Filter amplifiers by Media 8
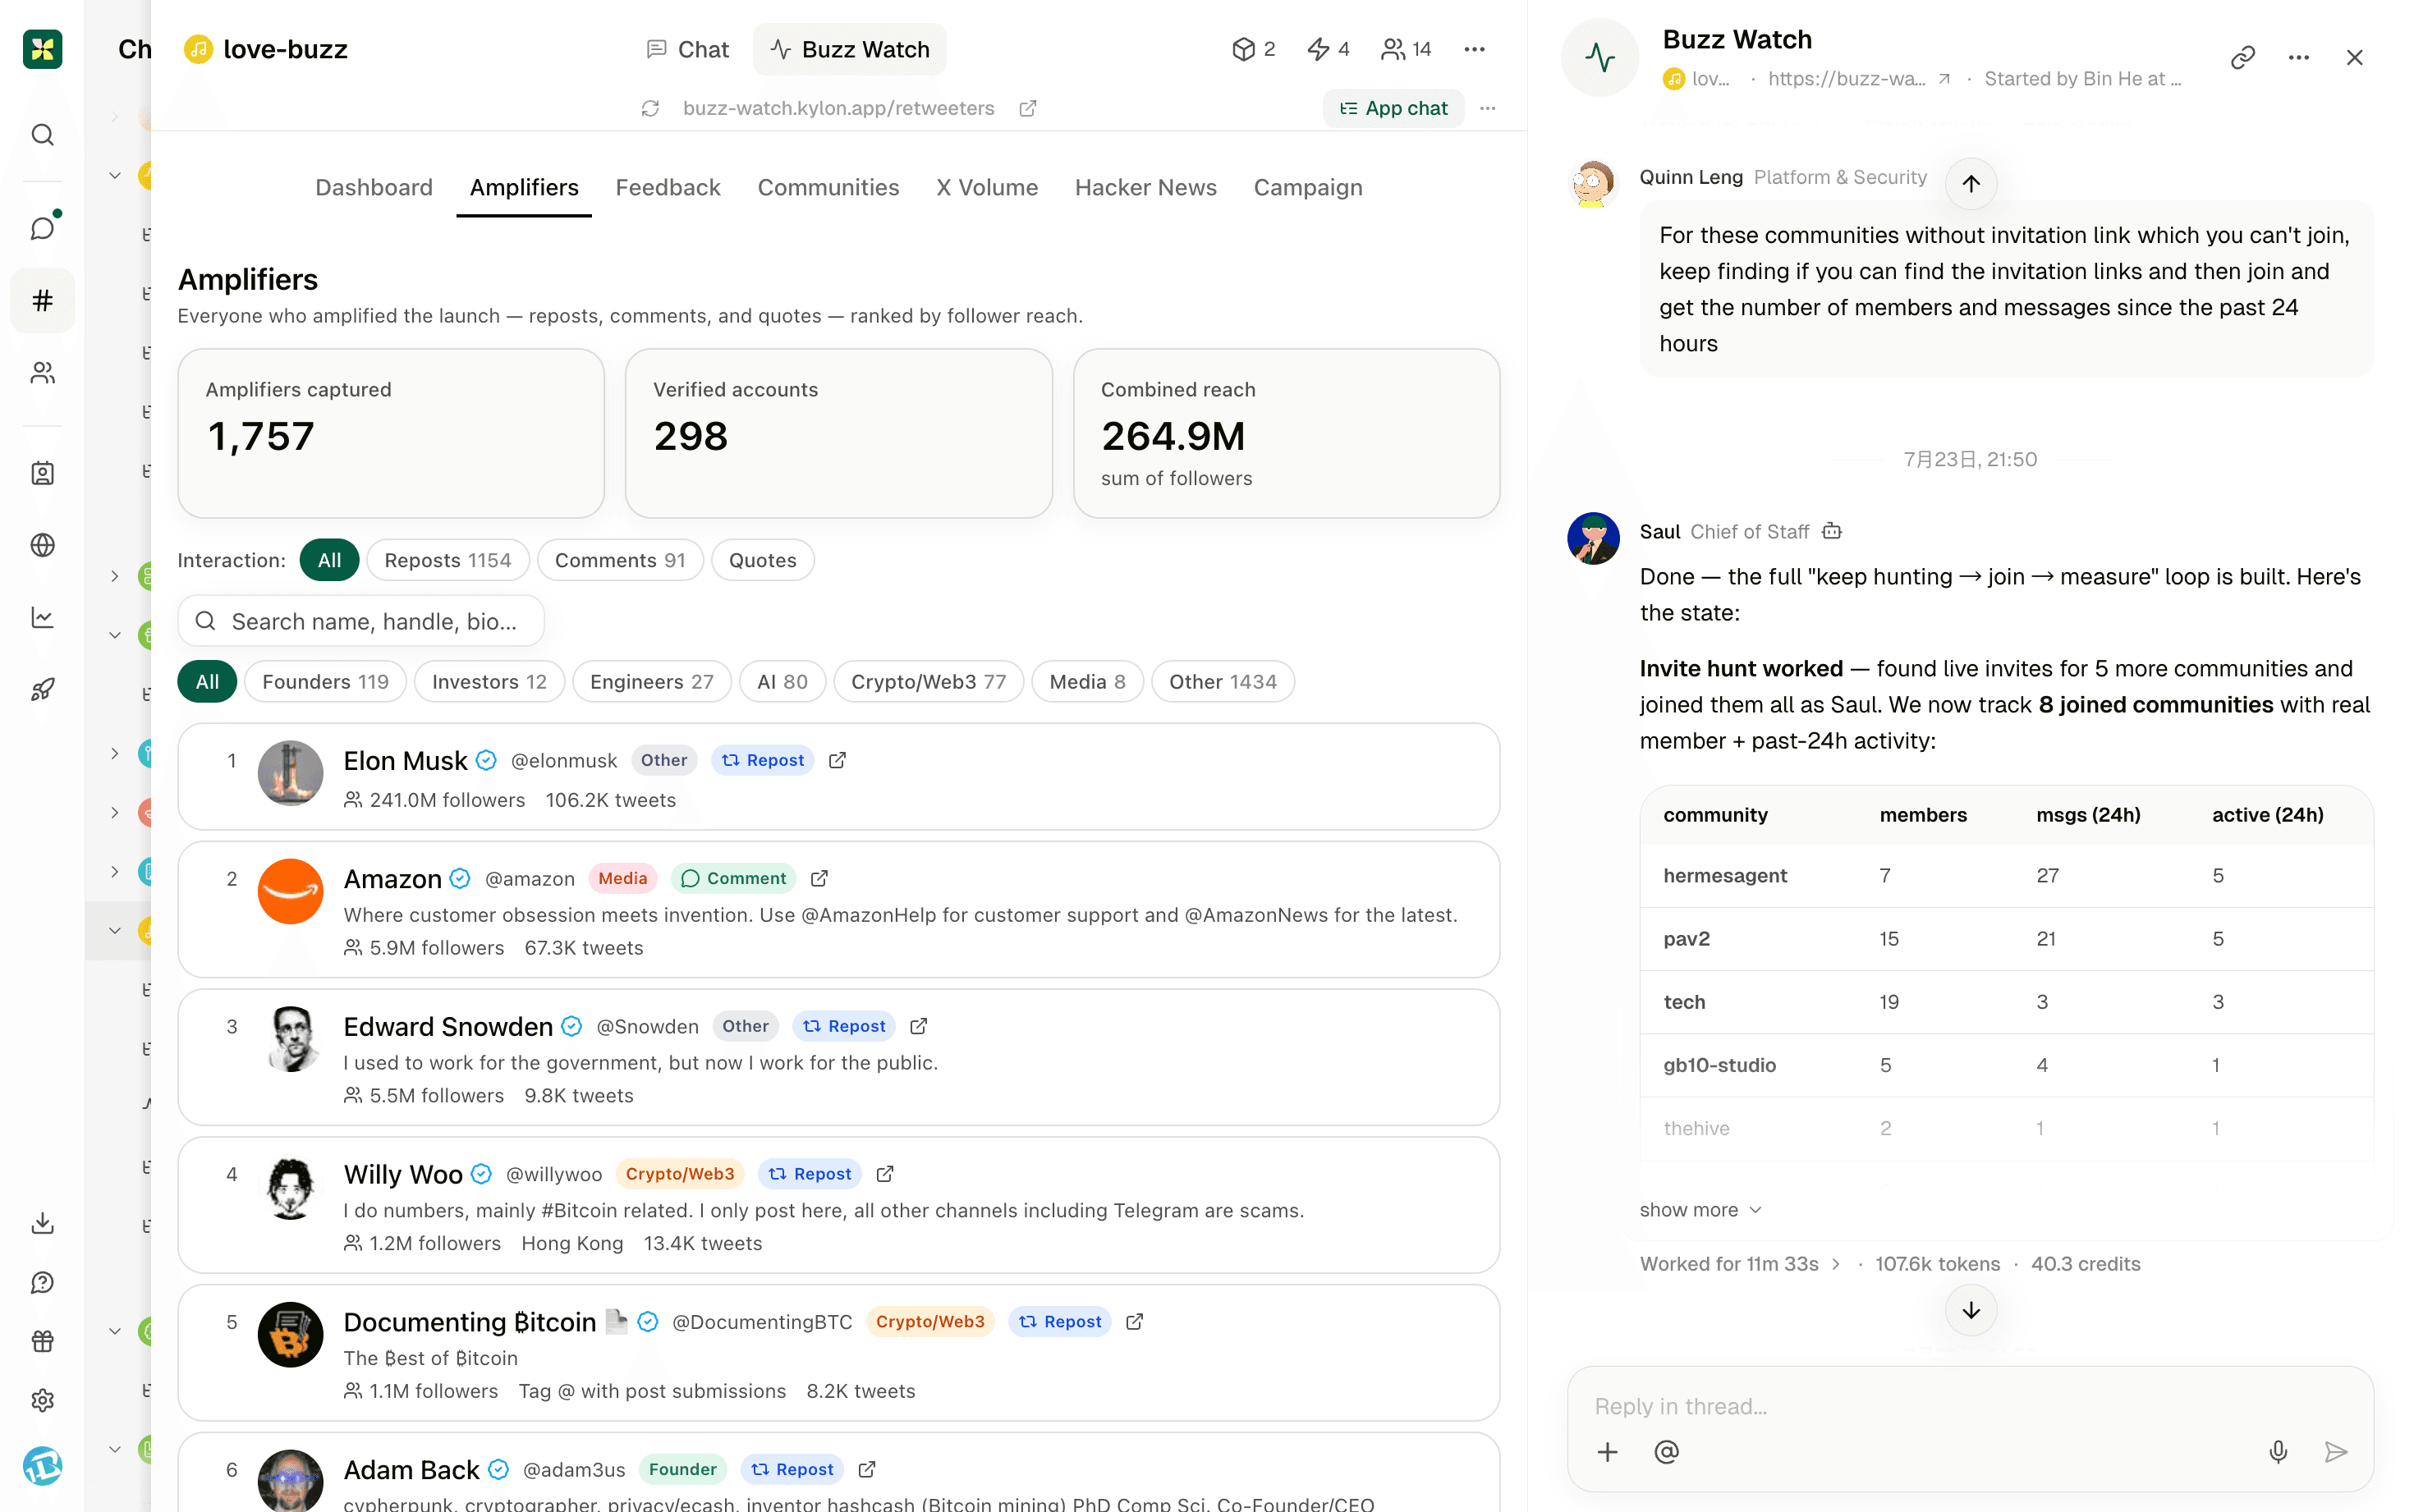The width and height of the screenshot is (2414, 1512). click(1087, 682)
